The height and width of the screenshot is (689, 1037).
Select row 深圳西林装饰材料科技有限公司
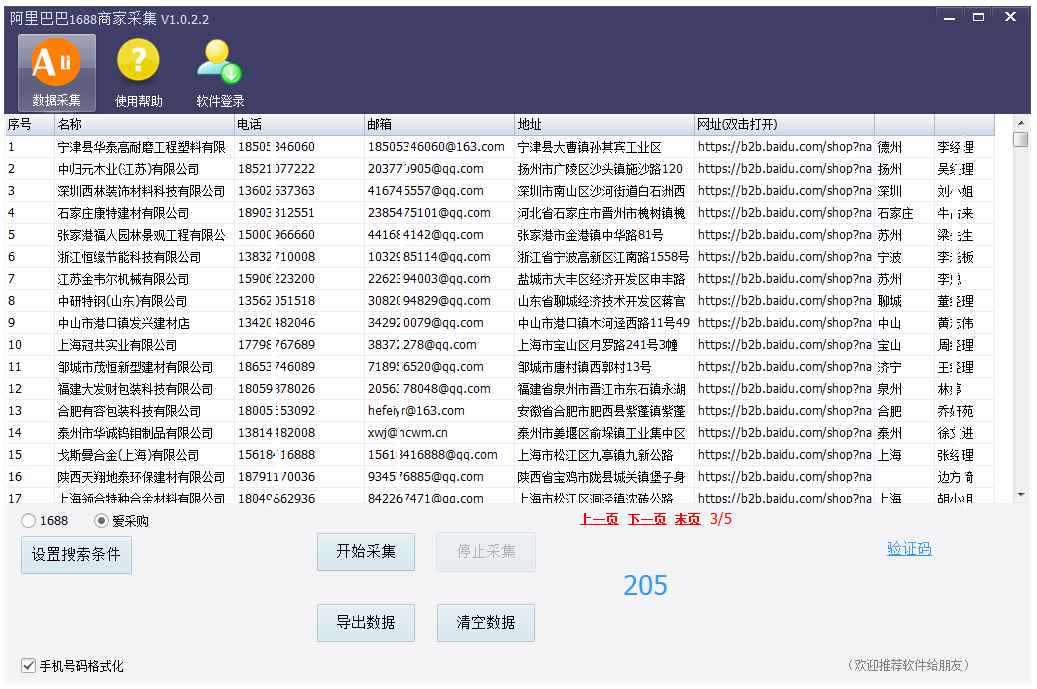[x=500, y=190]
